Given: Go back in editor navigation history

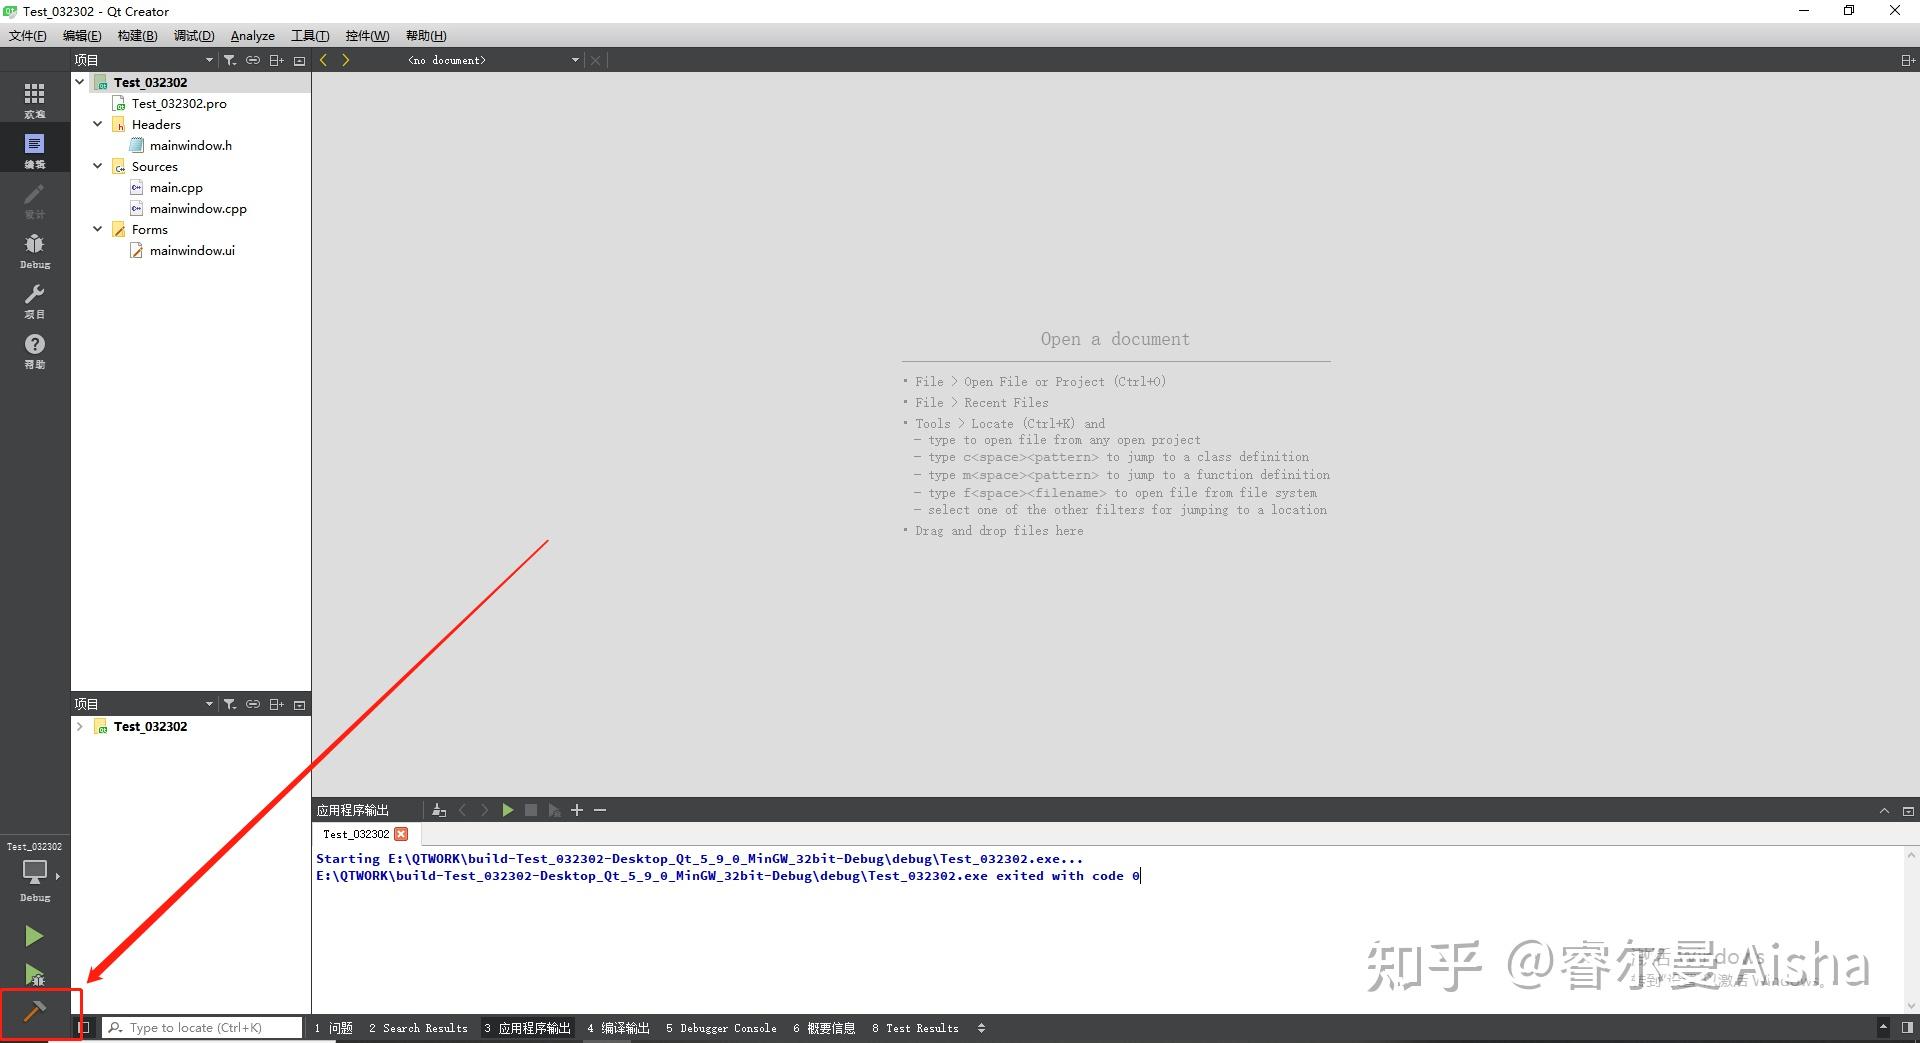Looking at the screenshot, I should coord(323,60).
